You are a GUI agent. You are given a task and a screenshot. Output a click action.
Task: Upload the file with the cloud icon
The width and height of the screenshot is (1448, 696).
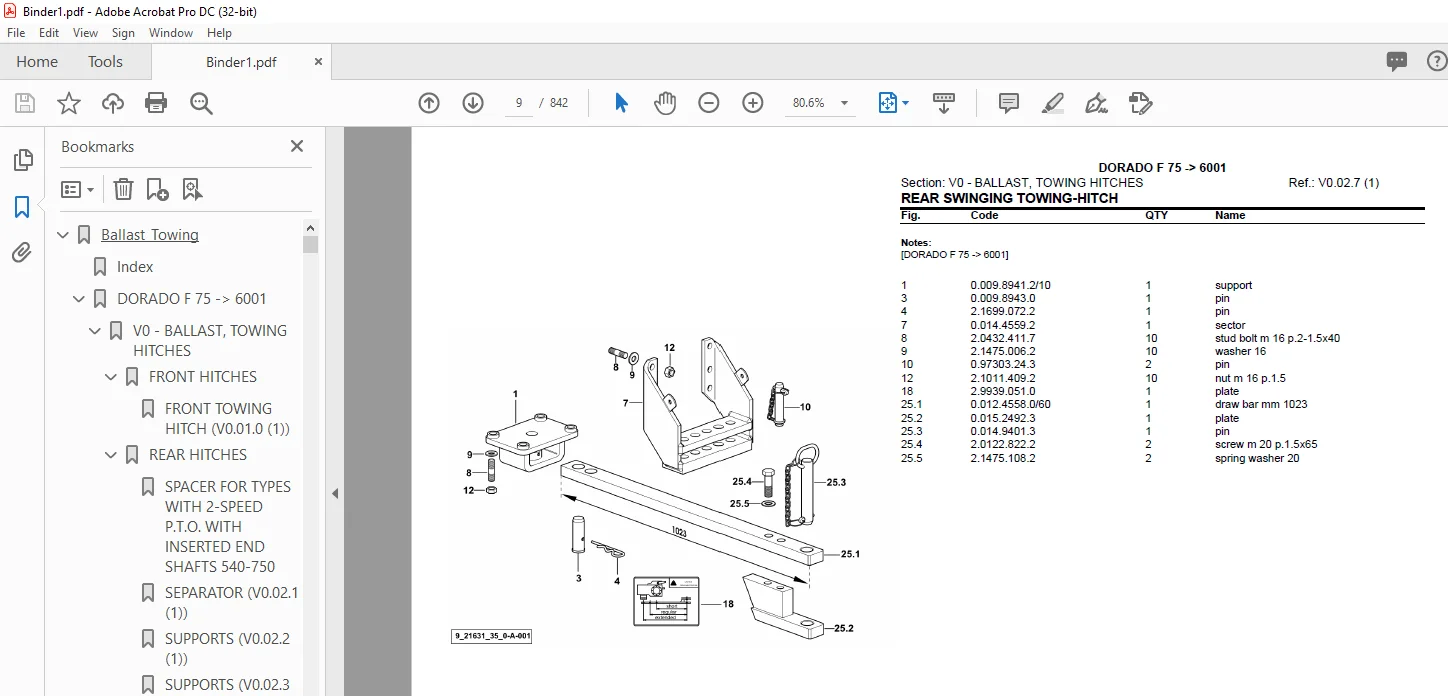pyautogui.click(x=113, y=103)
